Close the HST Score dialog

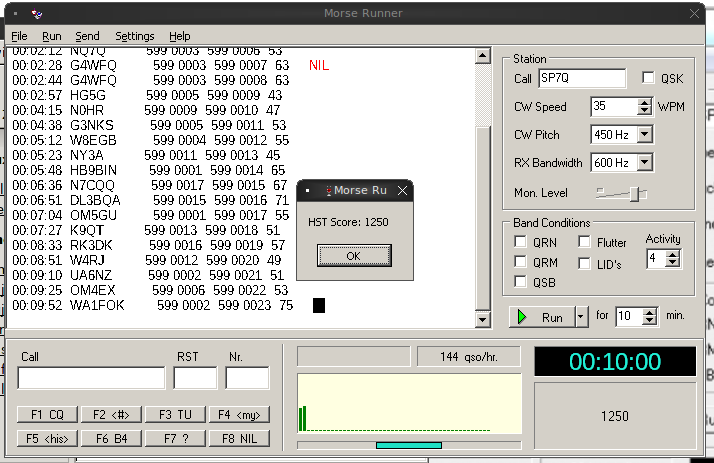pos(402,190)
